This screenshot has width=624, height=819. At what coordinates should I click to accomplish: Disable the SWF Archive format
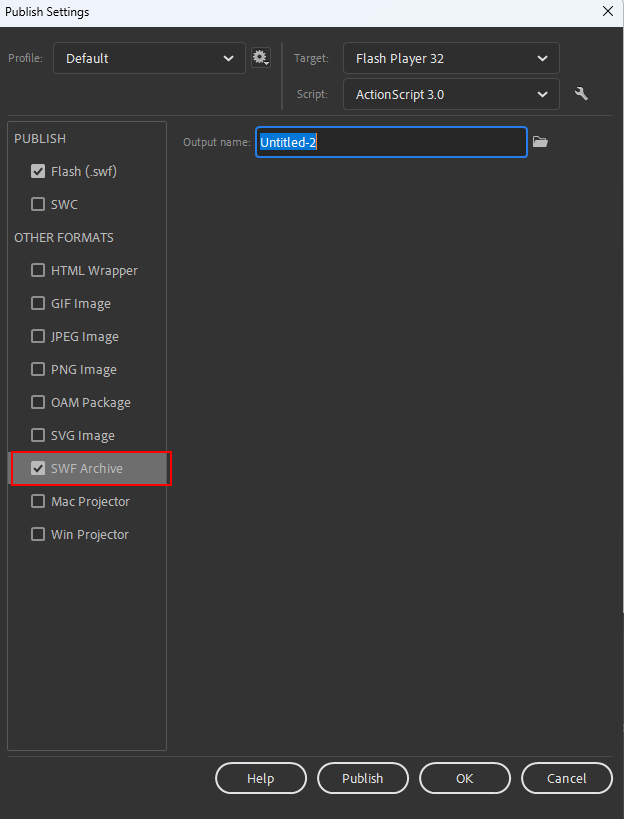37,468
